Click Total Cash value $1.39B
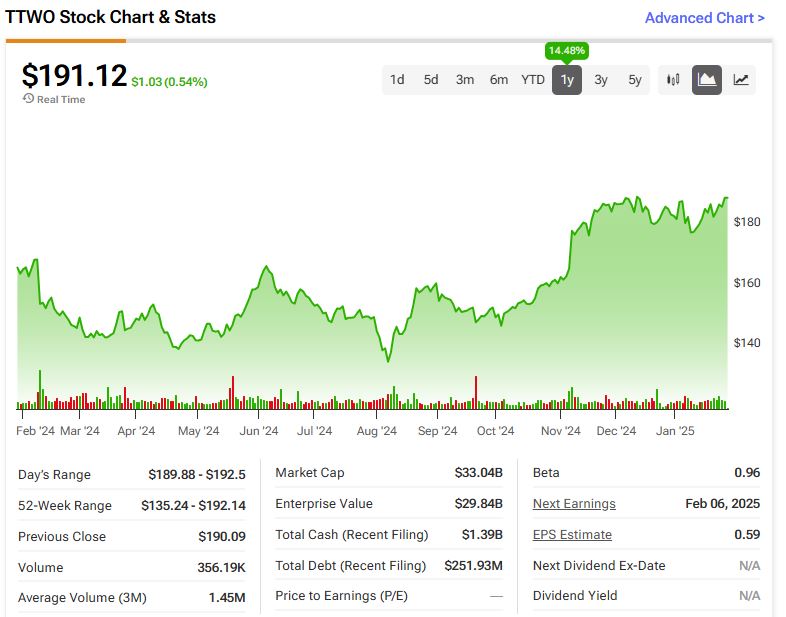This screenshot has width=786, height=617. click(x=482, y=535)
